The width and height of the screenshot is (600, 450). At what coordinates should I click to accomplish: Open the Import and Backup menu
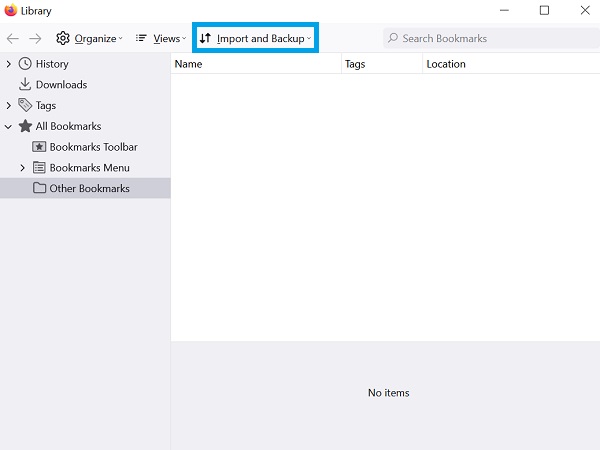pos(255,39)
